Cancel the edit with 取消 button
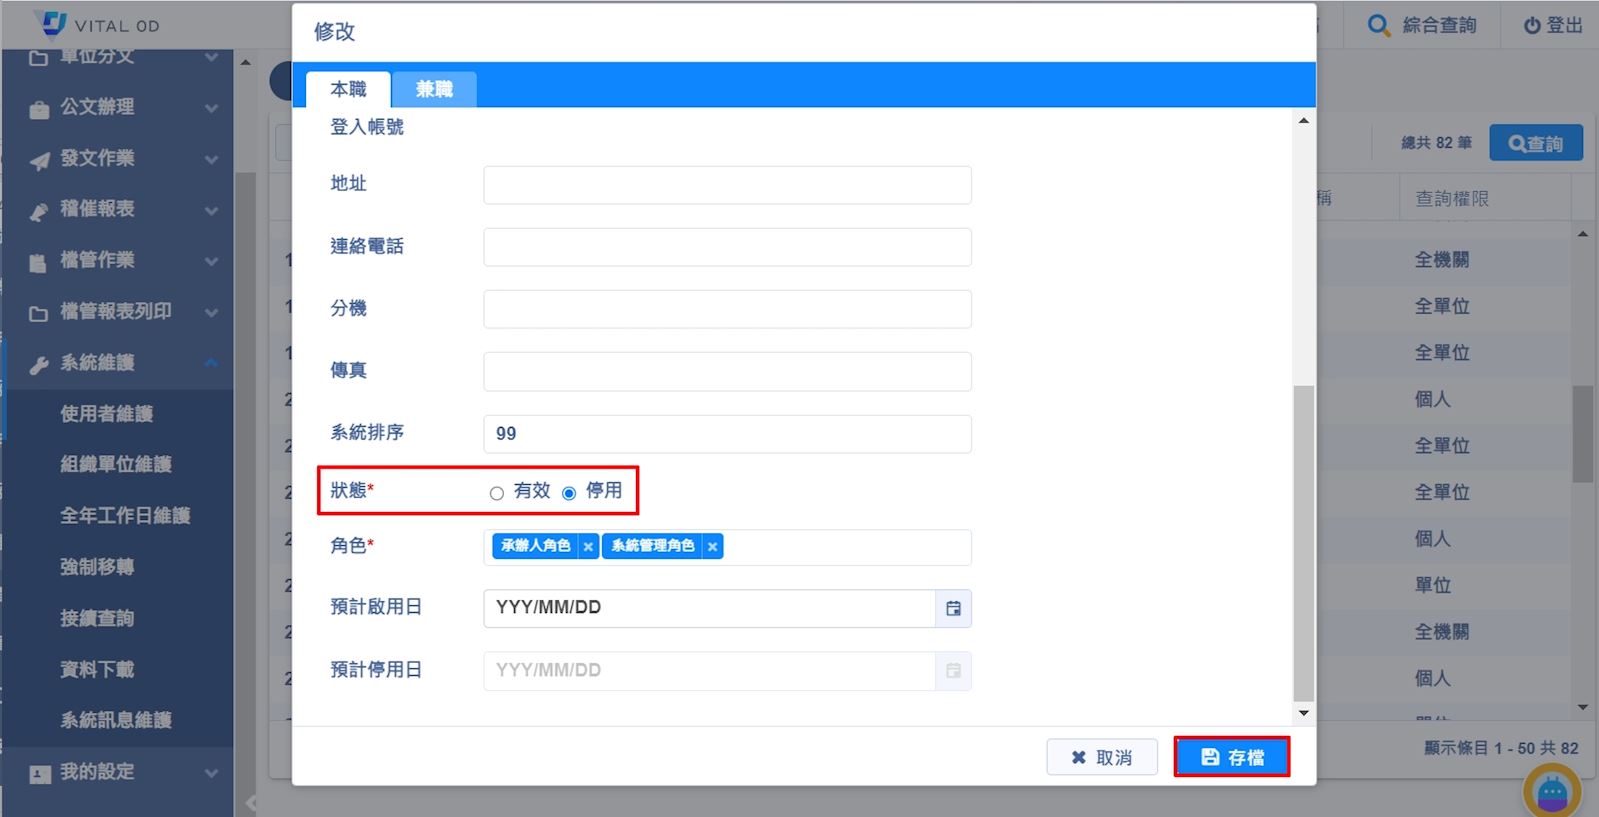Screen dimensions: 1599x817 point(1101,757)
